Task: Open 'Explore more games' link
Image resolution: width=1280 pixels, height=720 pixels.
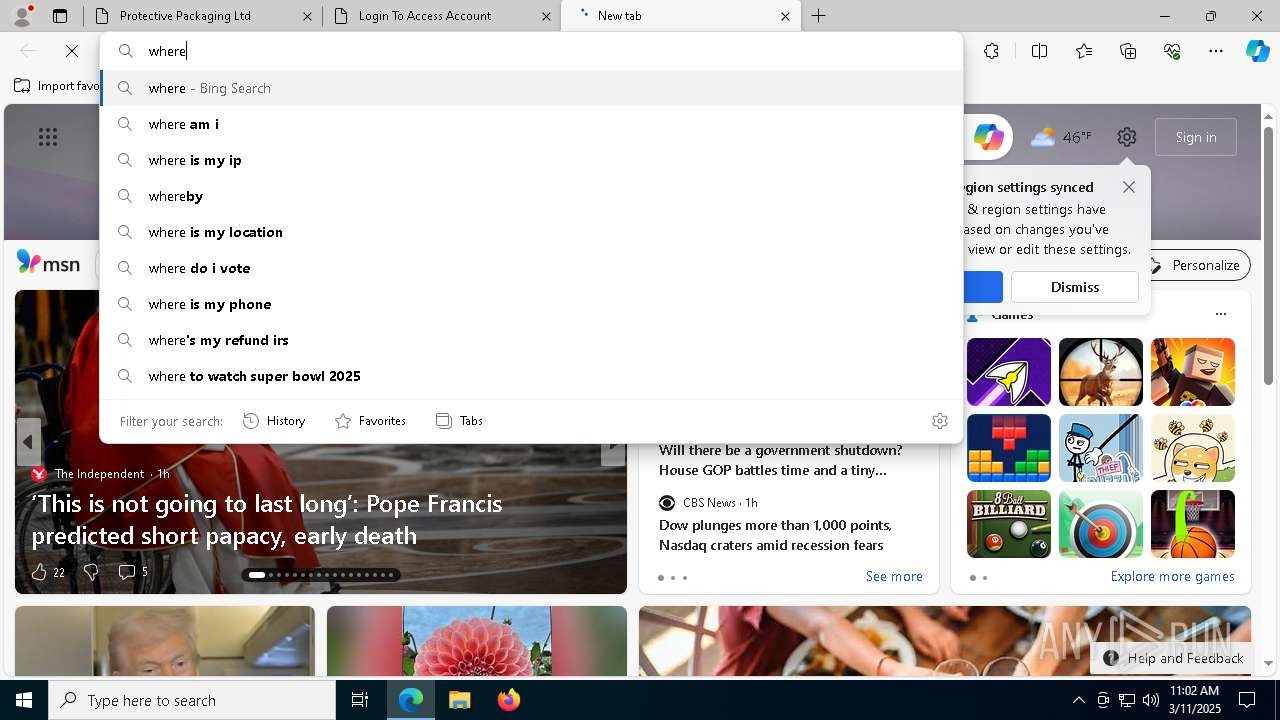Action: [1172, 576]
